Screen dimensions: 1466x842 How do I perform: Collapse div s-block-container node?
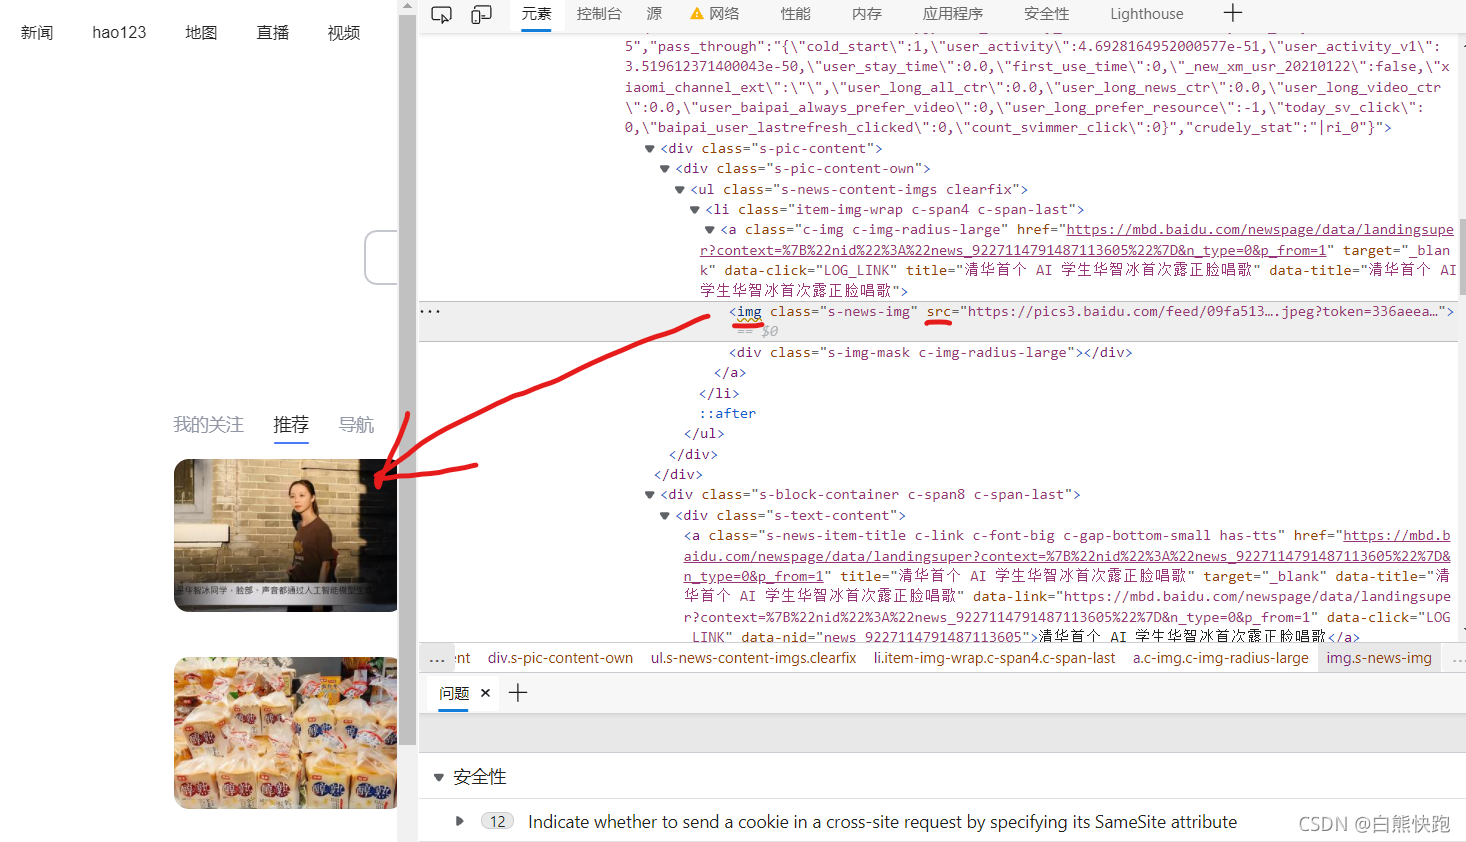click(x=650, y=495)
